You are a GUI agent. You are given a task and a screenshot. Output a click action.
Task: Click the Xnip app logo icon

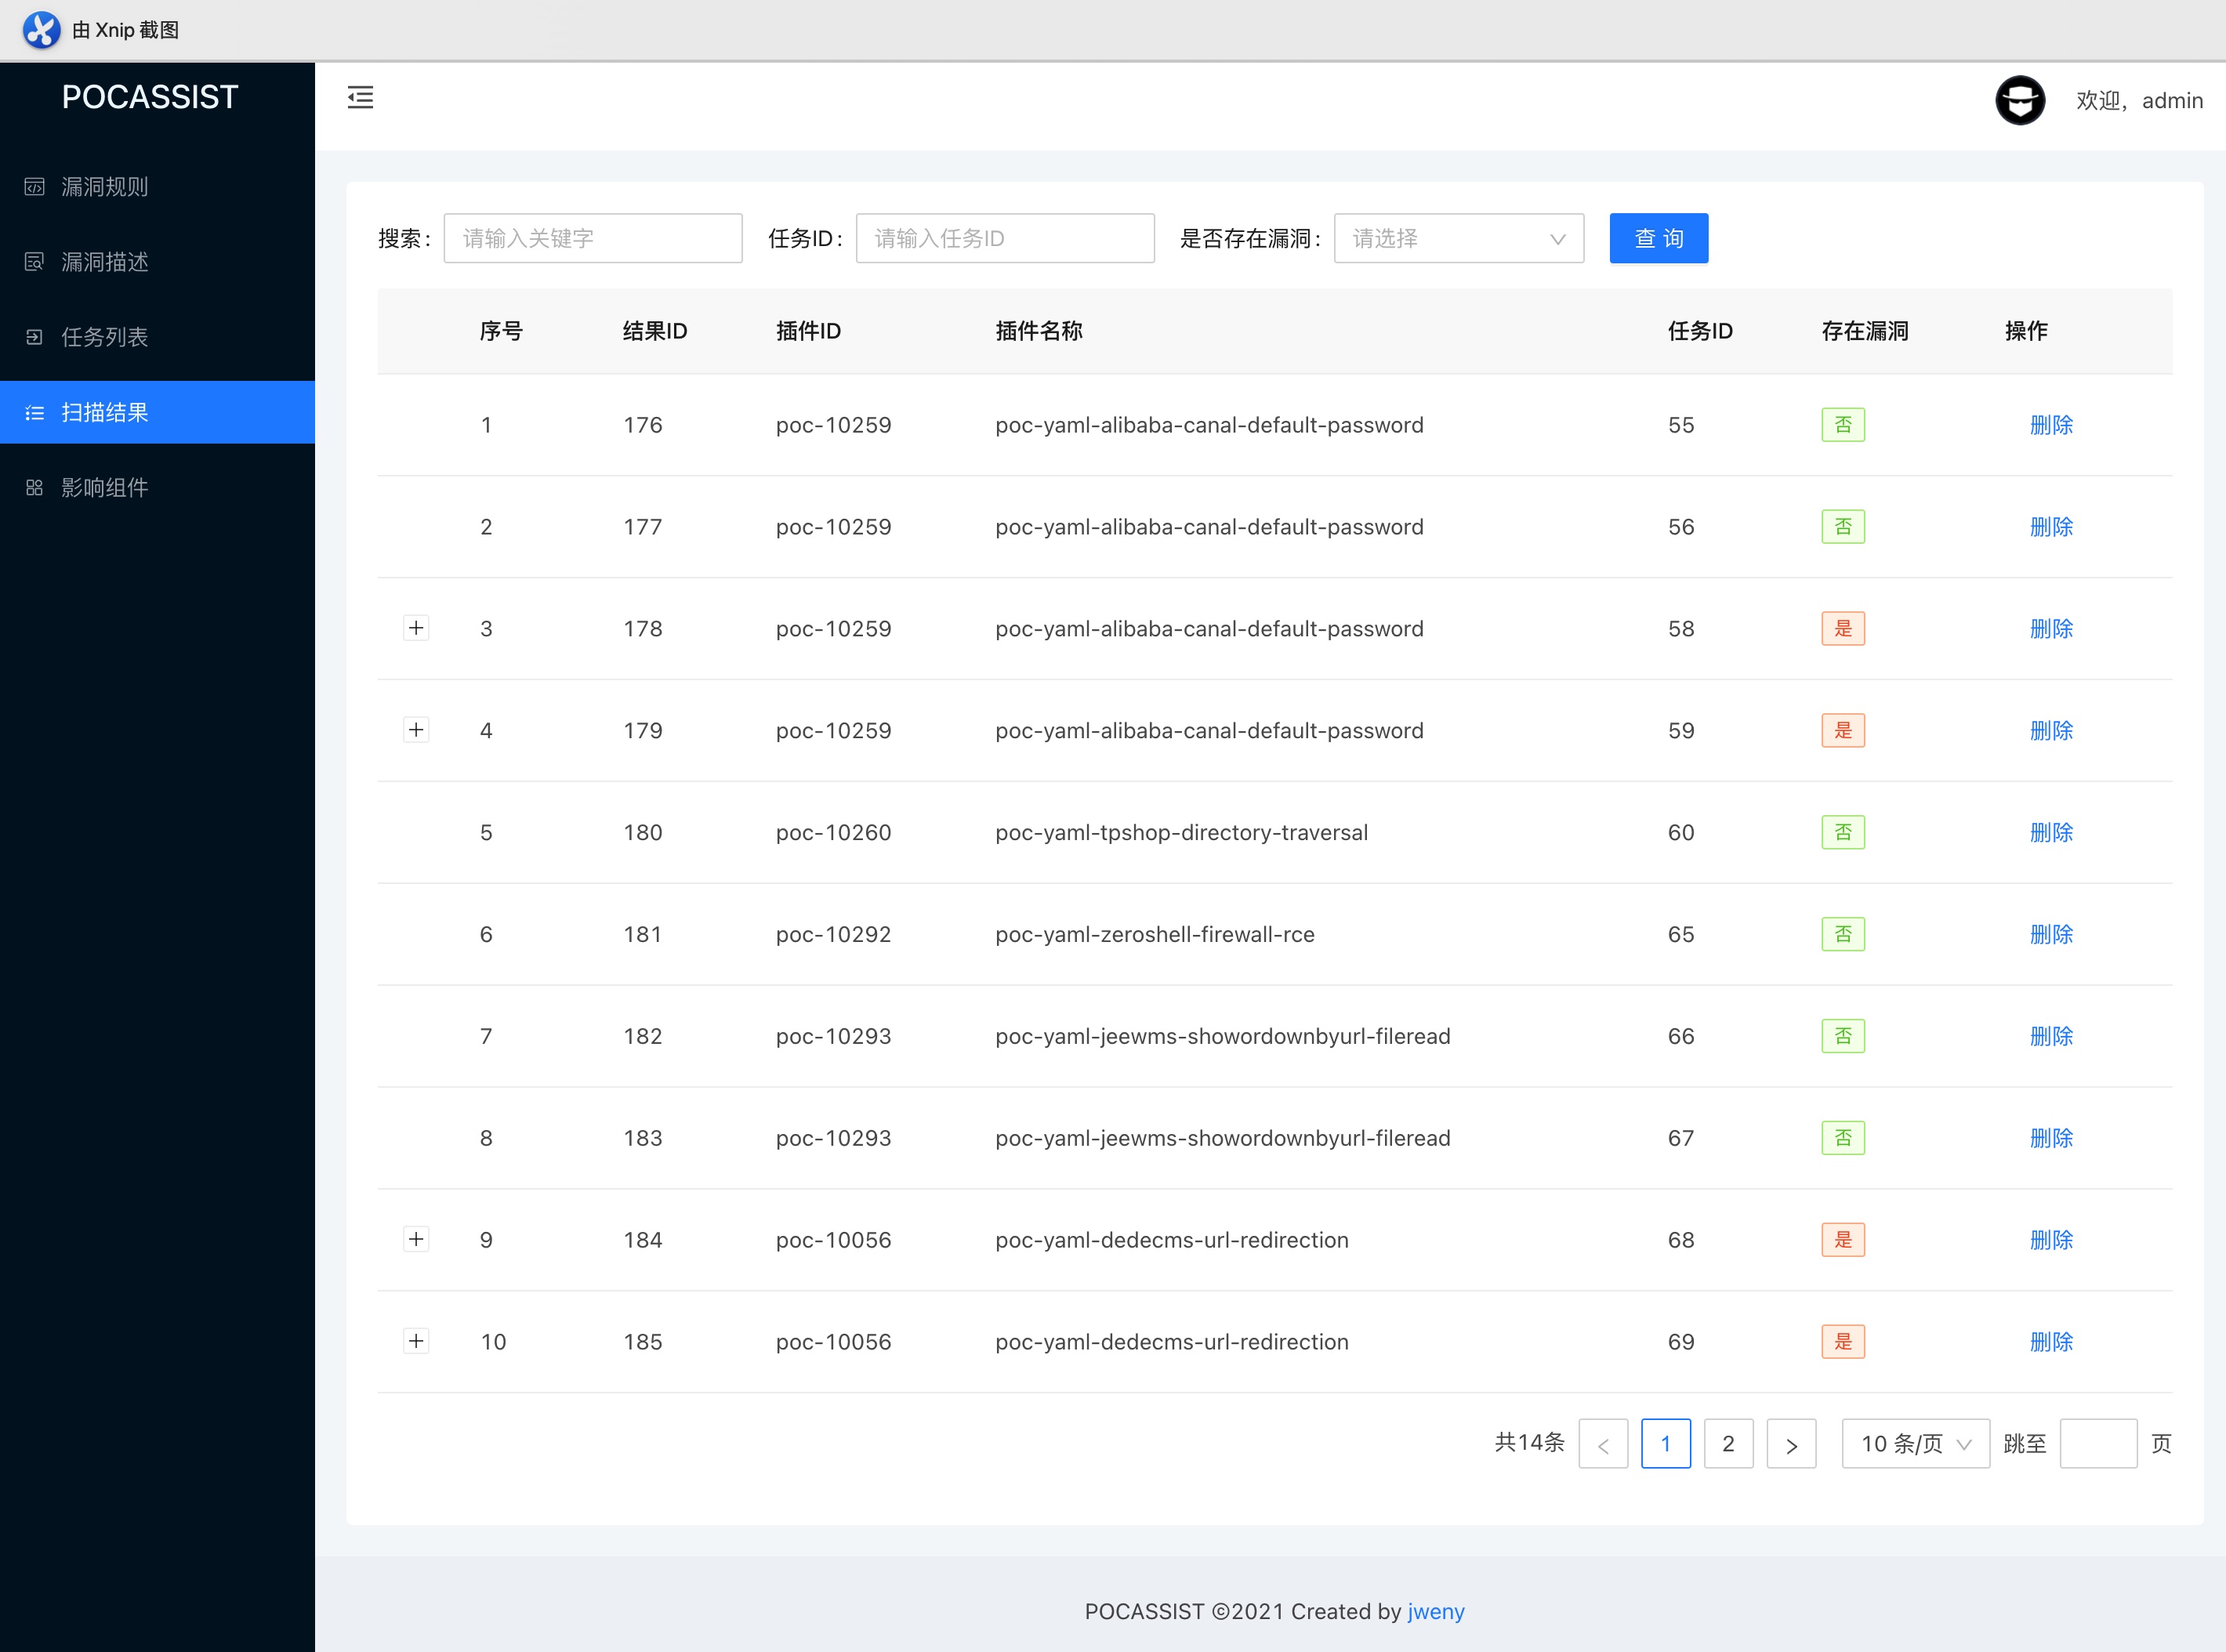[x=41, y=30]
